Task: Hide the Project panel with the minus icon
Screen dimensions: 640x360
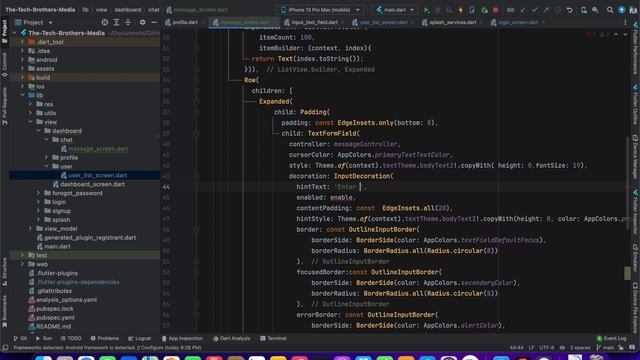Action: 154,22
